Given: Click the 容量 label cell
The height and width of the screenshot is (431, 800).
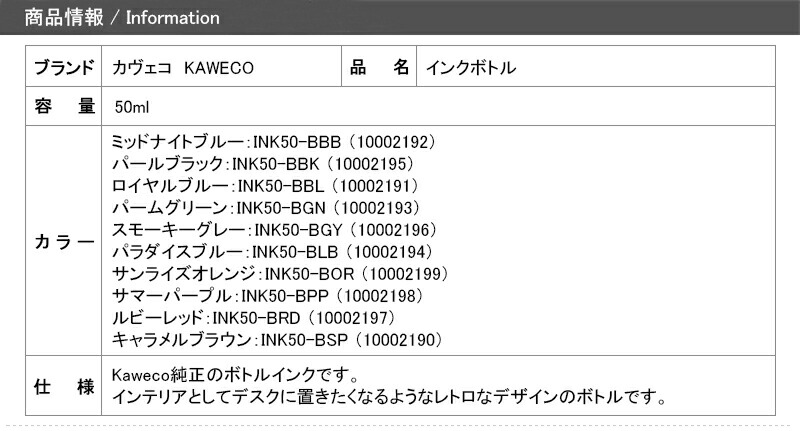Looking at the screenshot, I should [64, 106].
